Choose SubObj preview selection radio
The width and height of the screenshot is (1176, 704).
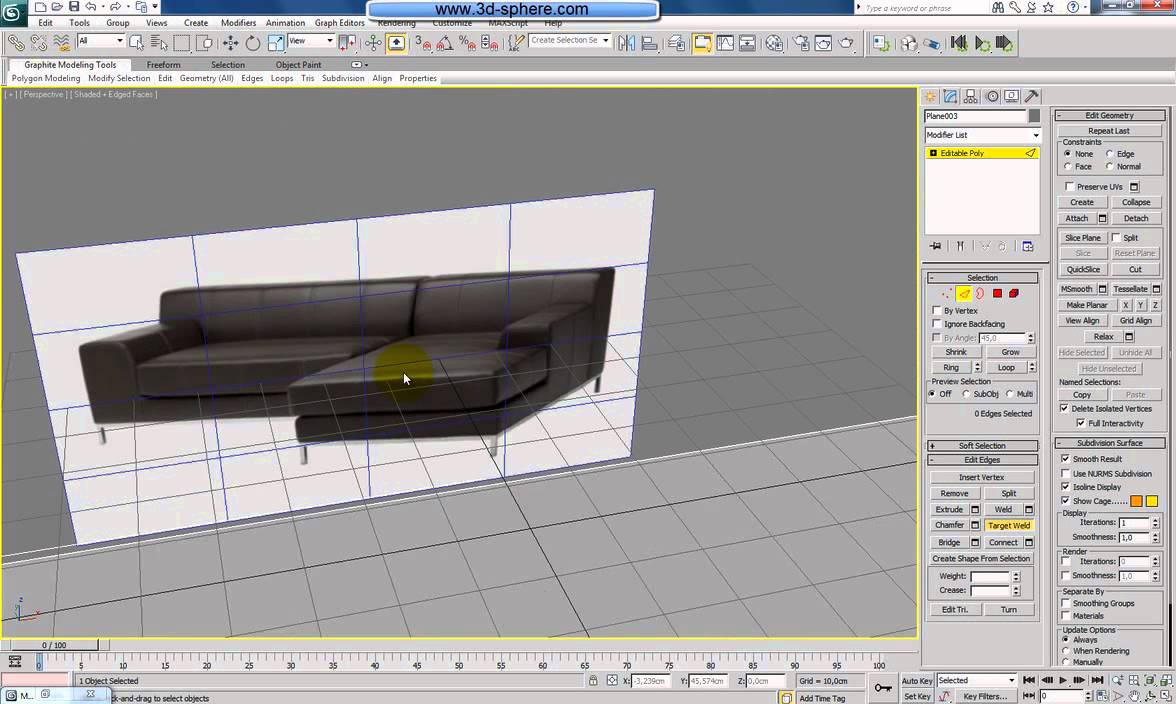tap(967, 394)
